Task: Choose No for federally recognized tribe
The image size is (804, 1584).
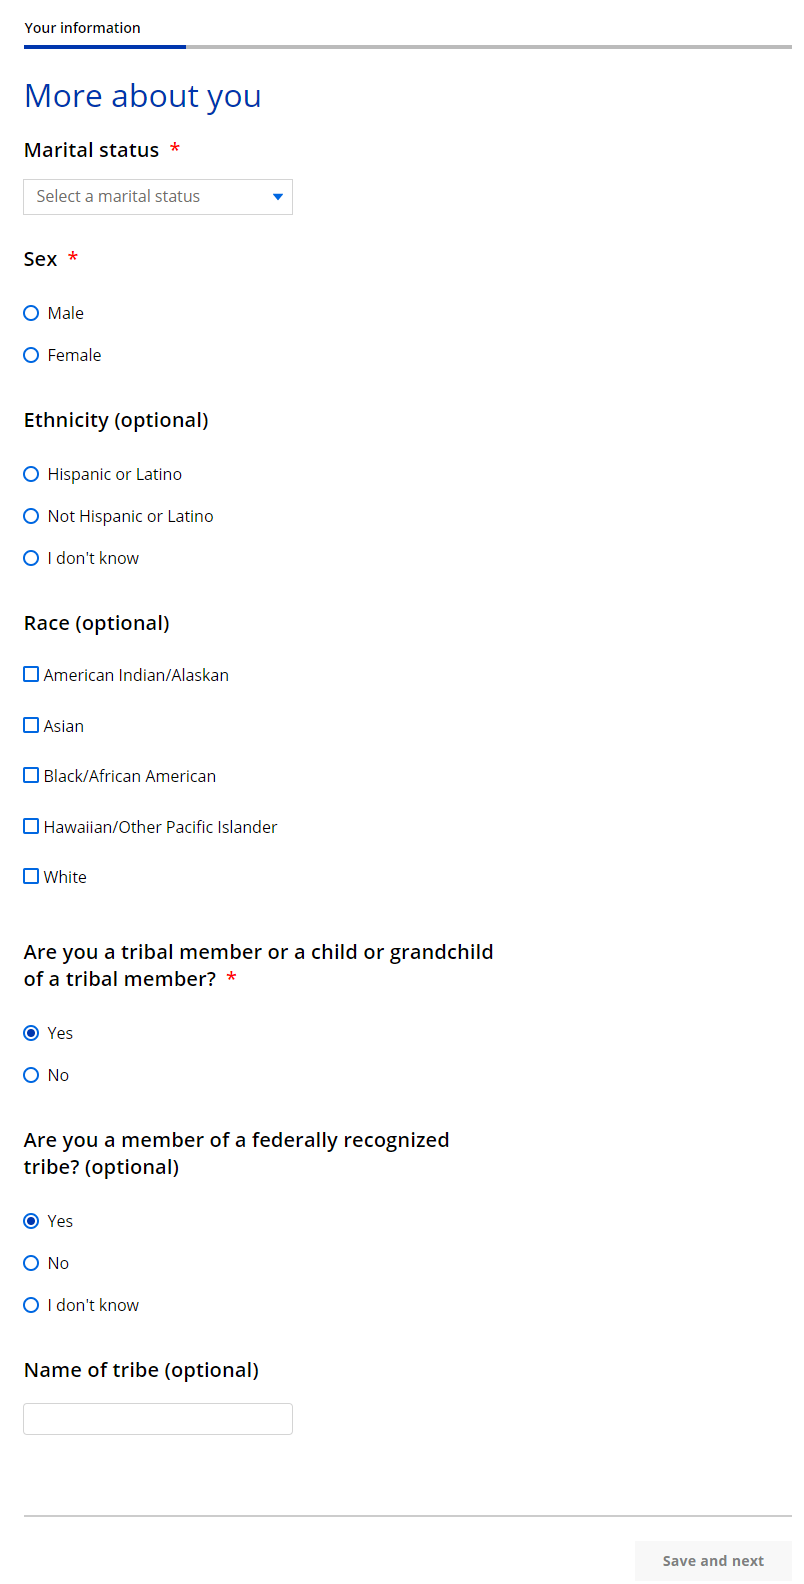Action: pyautogui.click(x=31, y=1263)
